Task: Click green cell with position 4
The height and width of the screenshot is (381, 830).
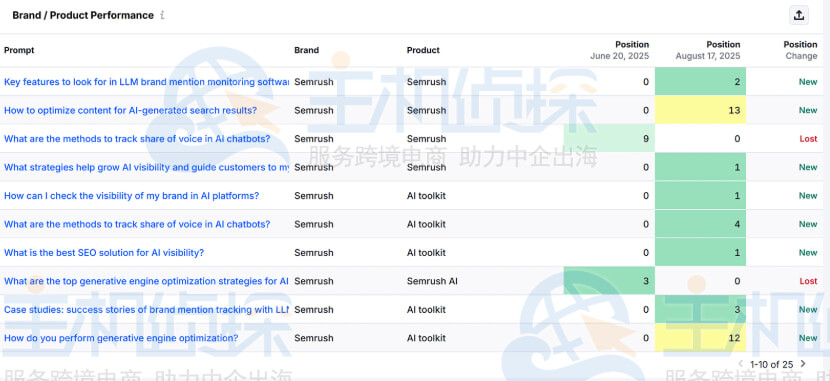Action: (x=700, y=224)
